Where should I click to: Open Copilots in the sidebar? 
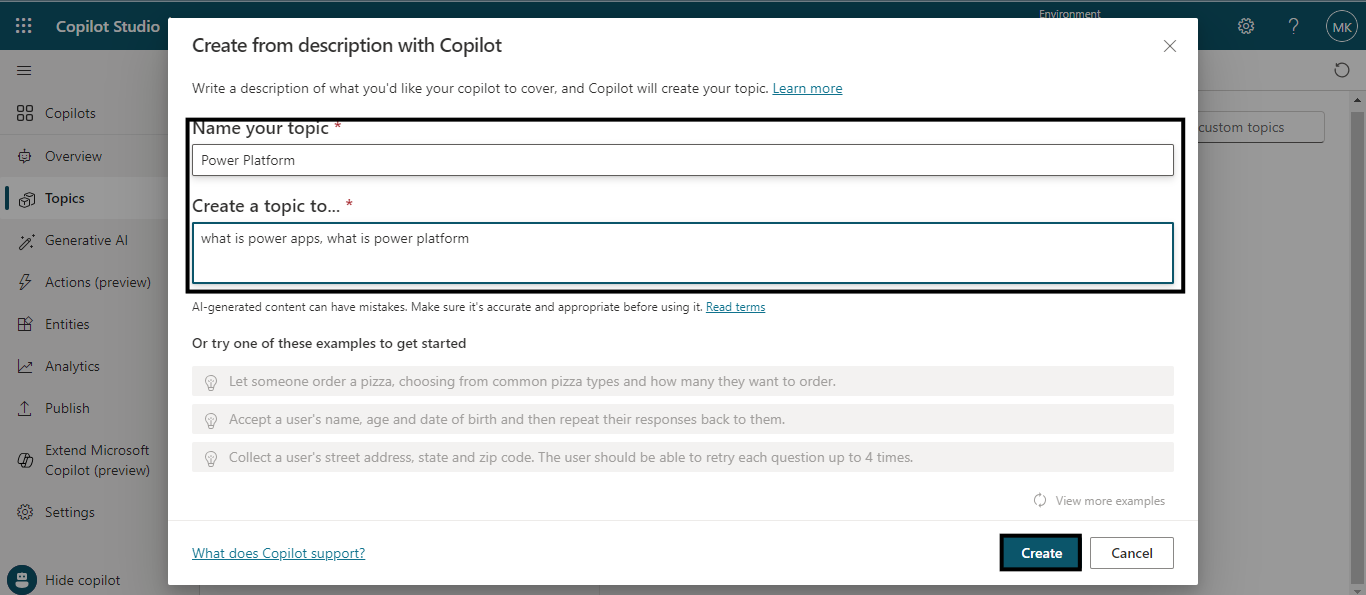coord(70,113)
